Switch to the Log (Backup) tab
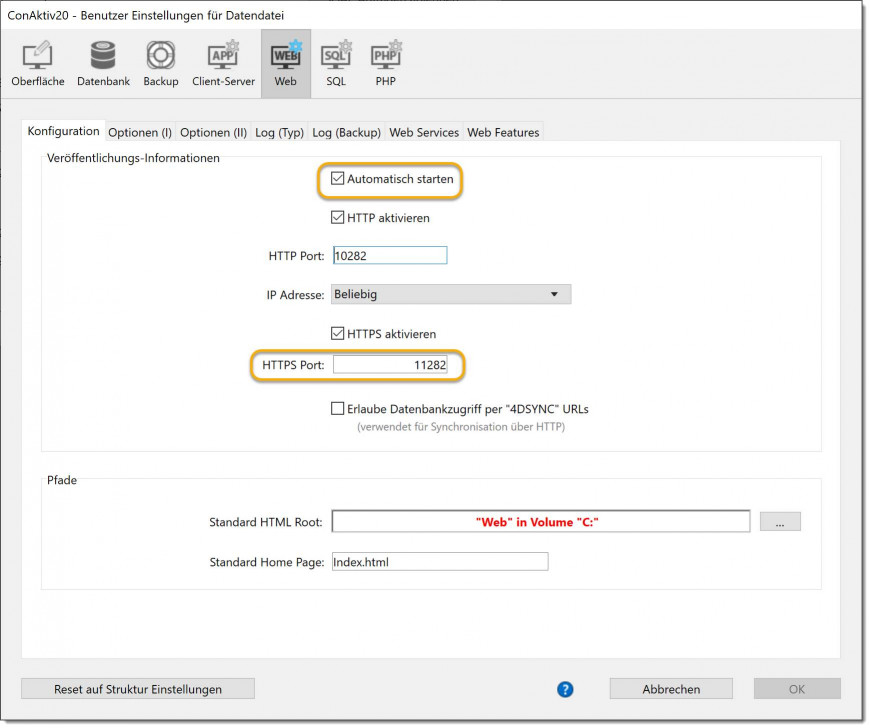 [x=346, y=132]
